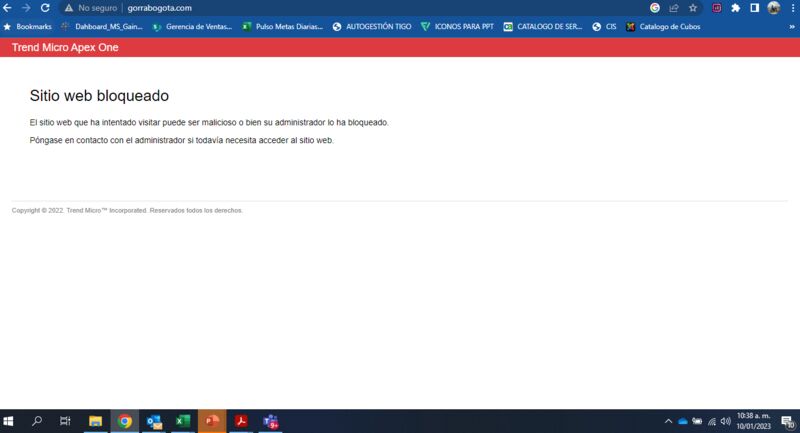Open the Windows notification center icon
The height and width of the screenshot is (433, 800).
click(x=788, y=422)
